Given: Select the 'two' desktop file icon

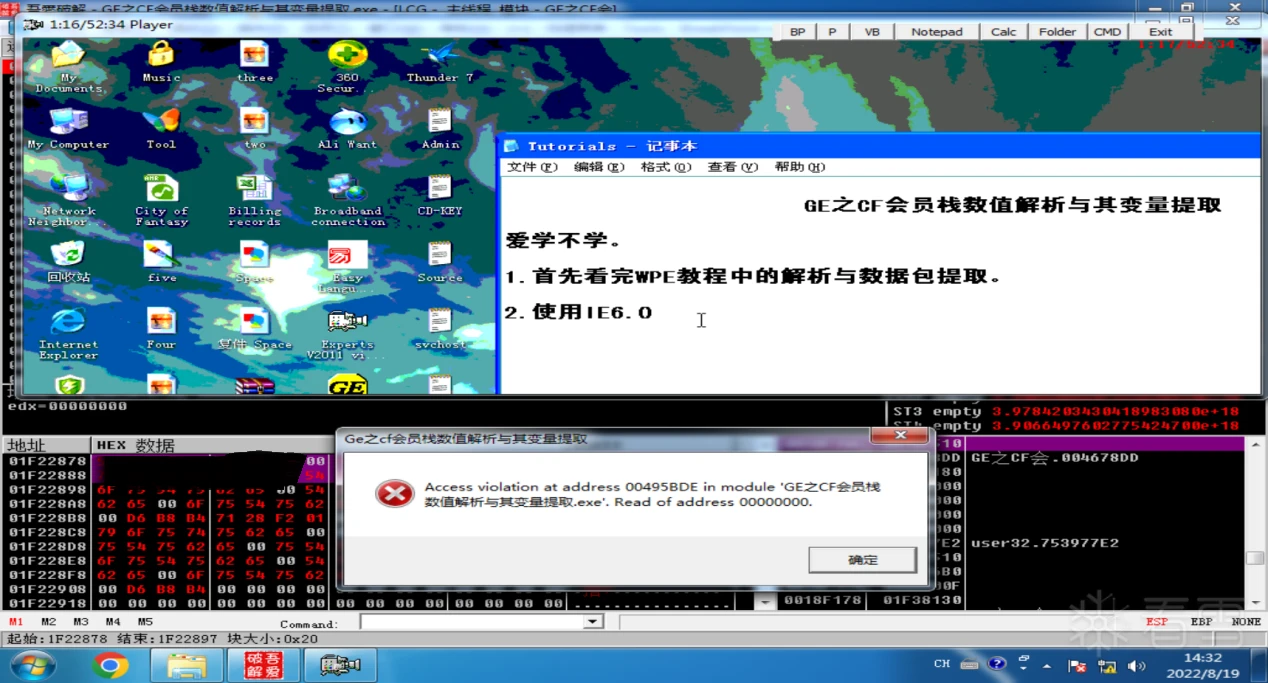Looking at the screenshot, I should pyautogui.click(x=255, y=128).
